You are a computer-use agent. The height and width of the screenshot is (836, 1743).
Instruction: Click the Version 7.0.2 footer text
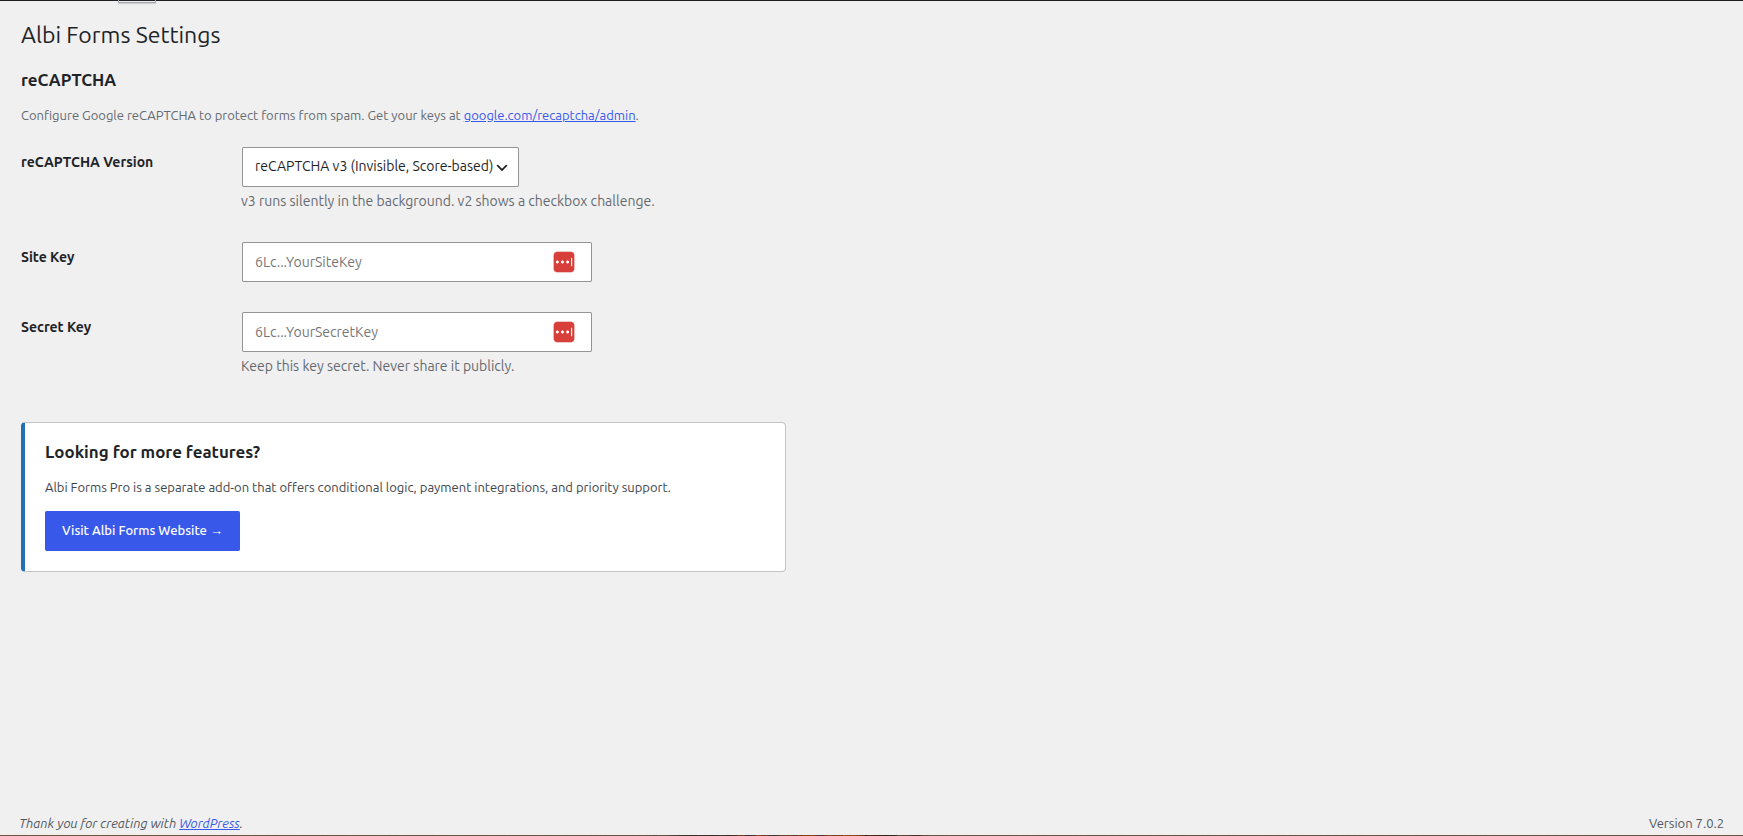[1686, 824]
